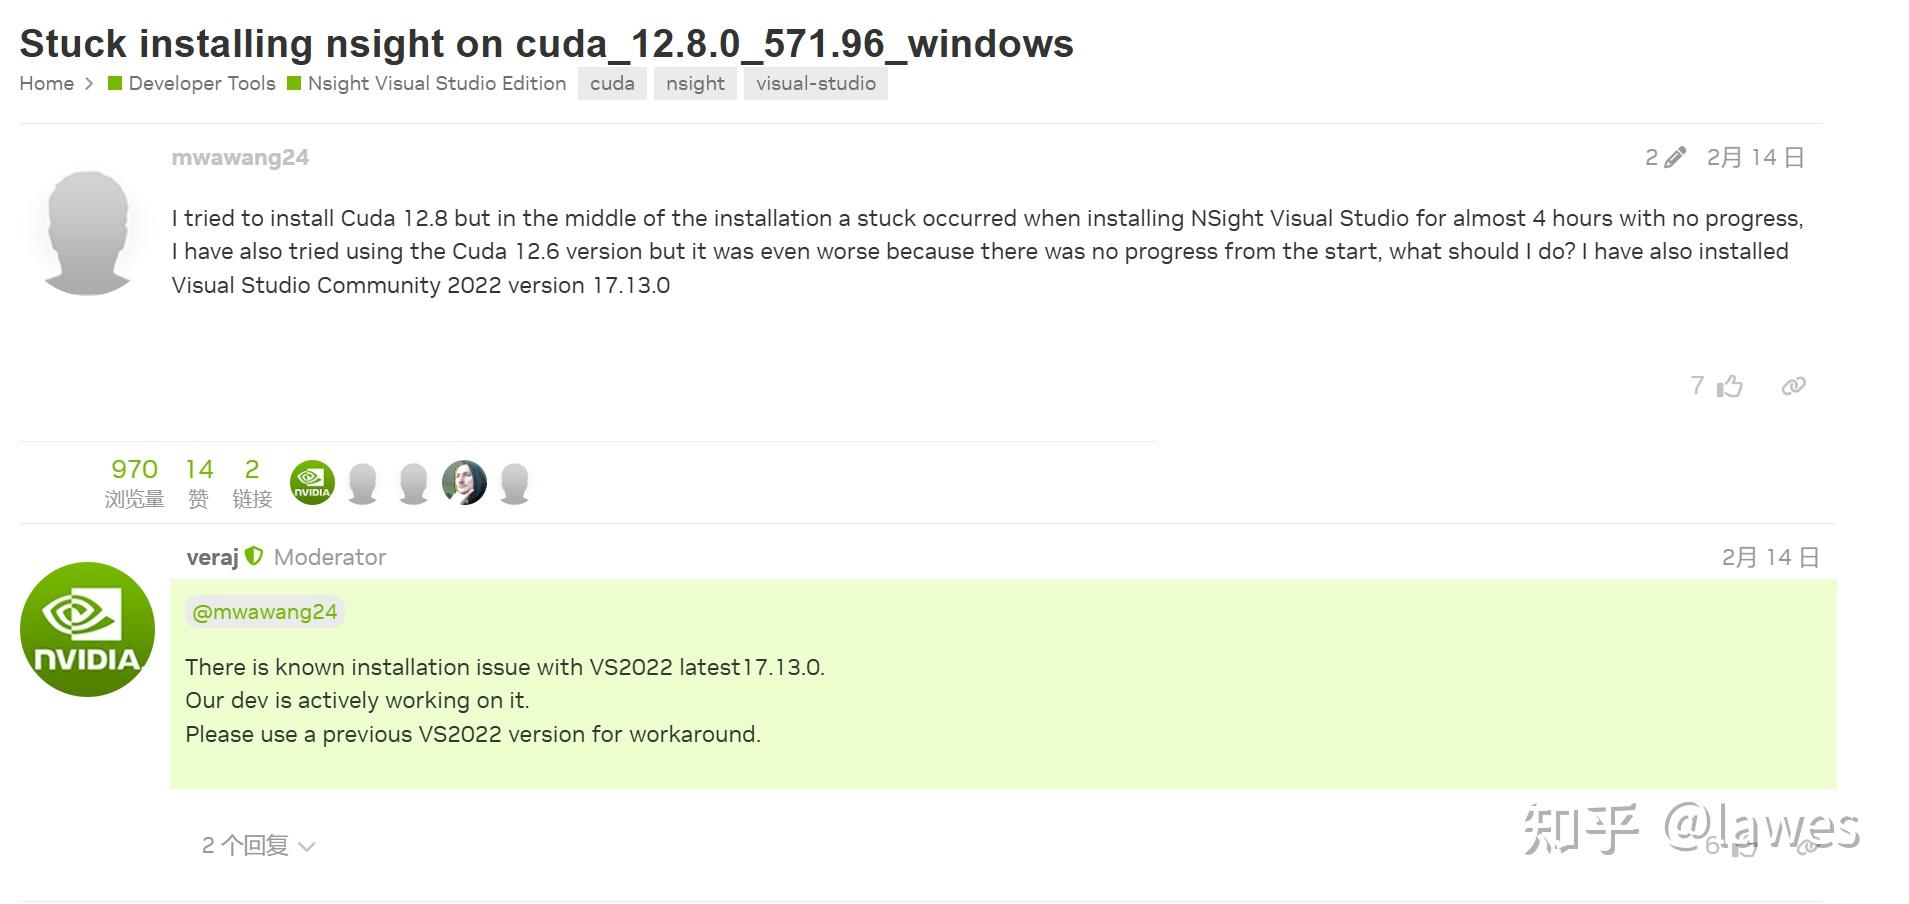Collapse replies using the chevron arrow
Viewport: 1909px width, 904px height.
(306, 847)
